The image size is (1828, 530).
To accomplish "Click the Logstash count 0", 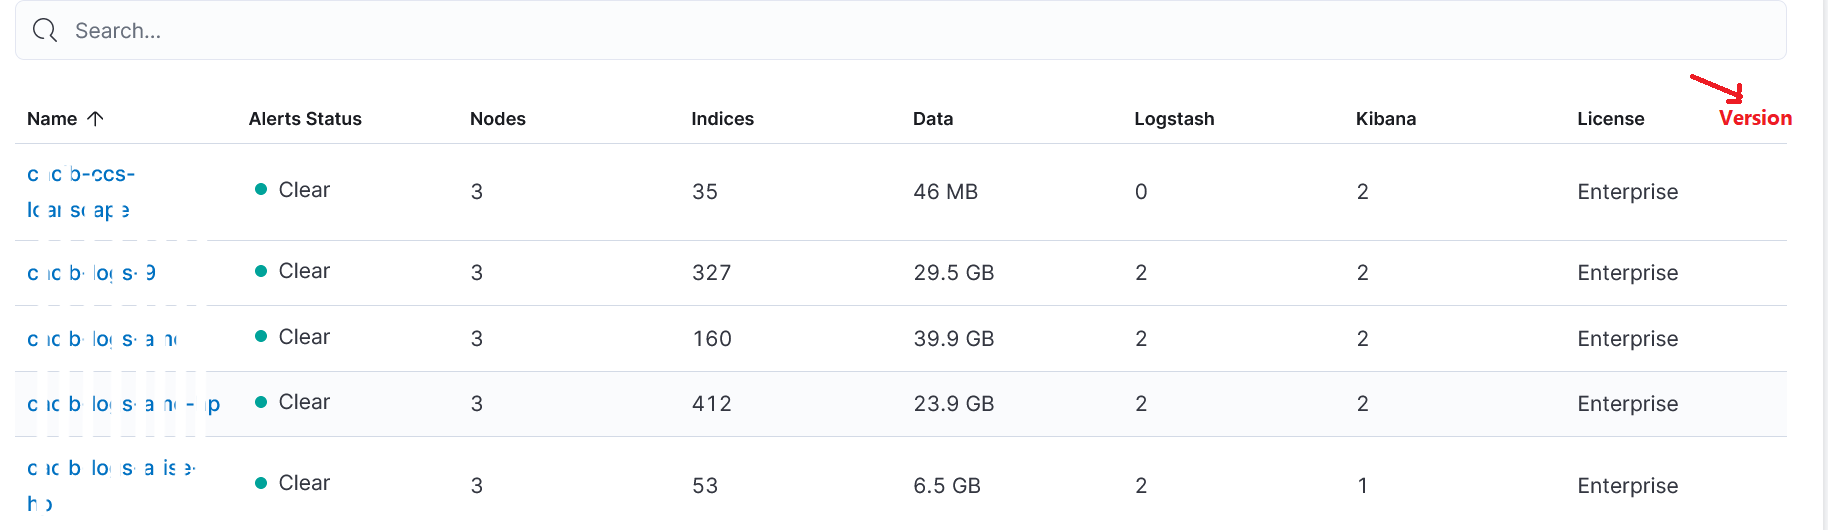I will [1141, 192].
